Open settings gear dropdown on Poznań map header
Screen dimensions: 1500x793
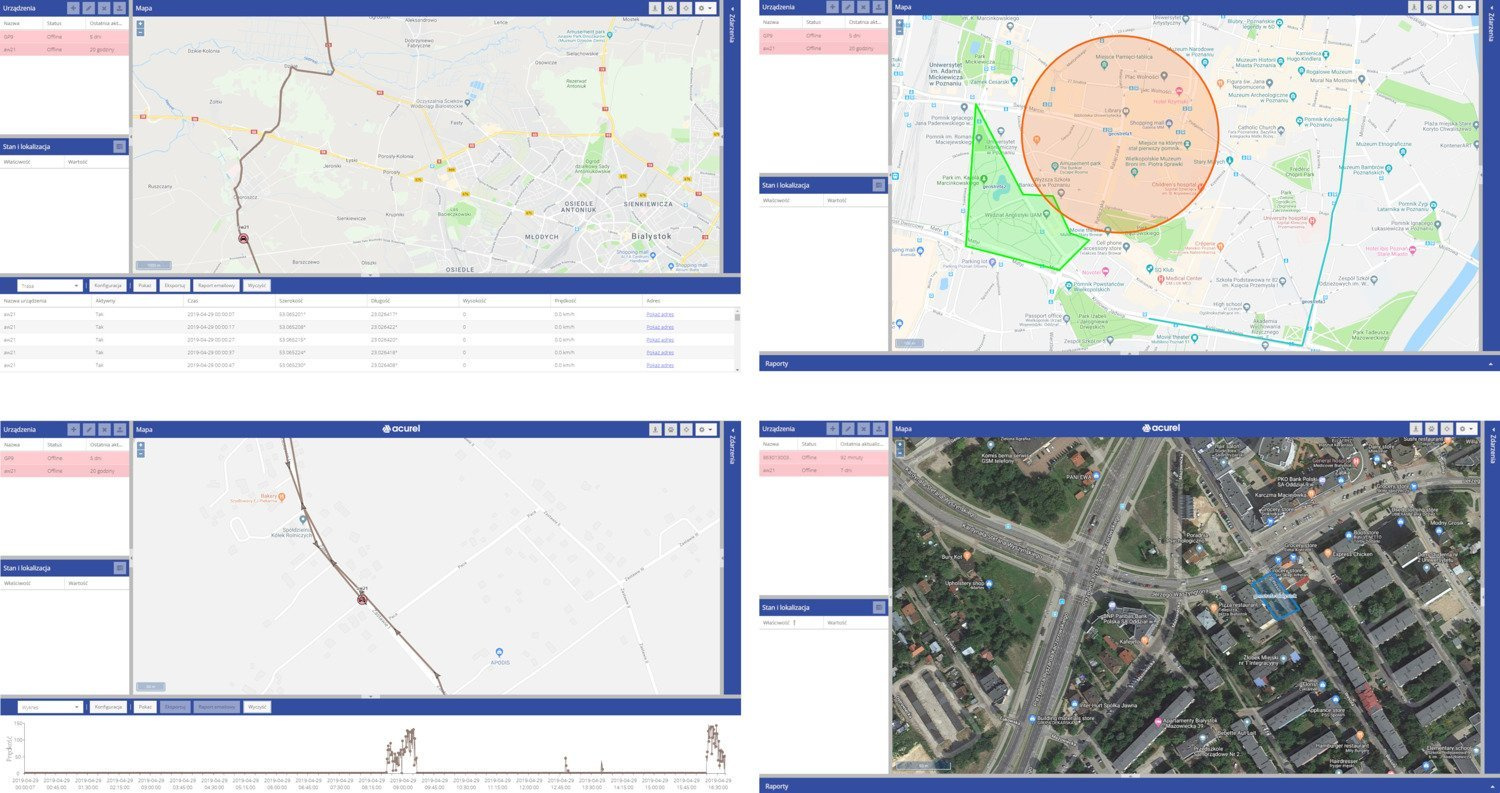(1466, 7)
